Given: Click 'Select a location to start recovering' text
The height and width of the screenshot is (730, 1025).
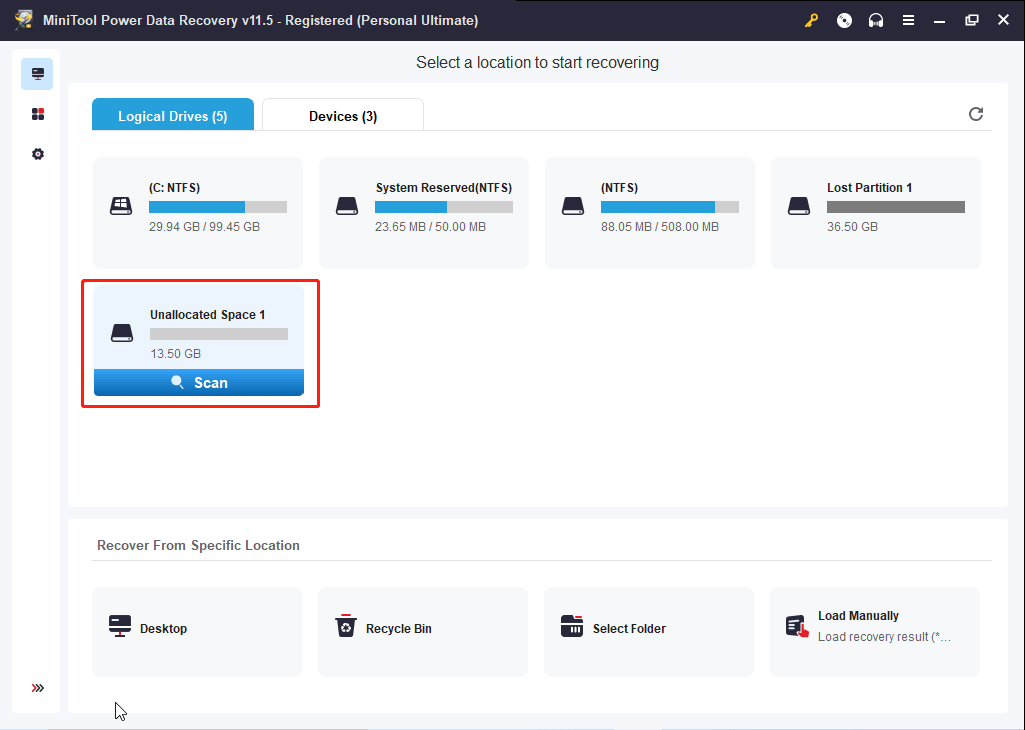Looking at the screenshot, I should (x=537, y=63).
